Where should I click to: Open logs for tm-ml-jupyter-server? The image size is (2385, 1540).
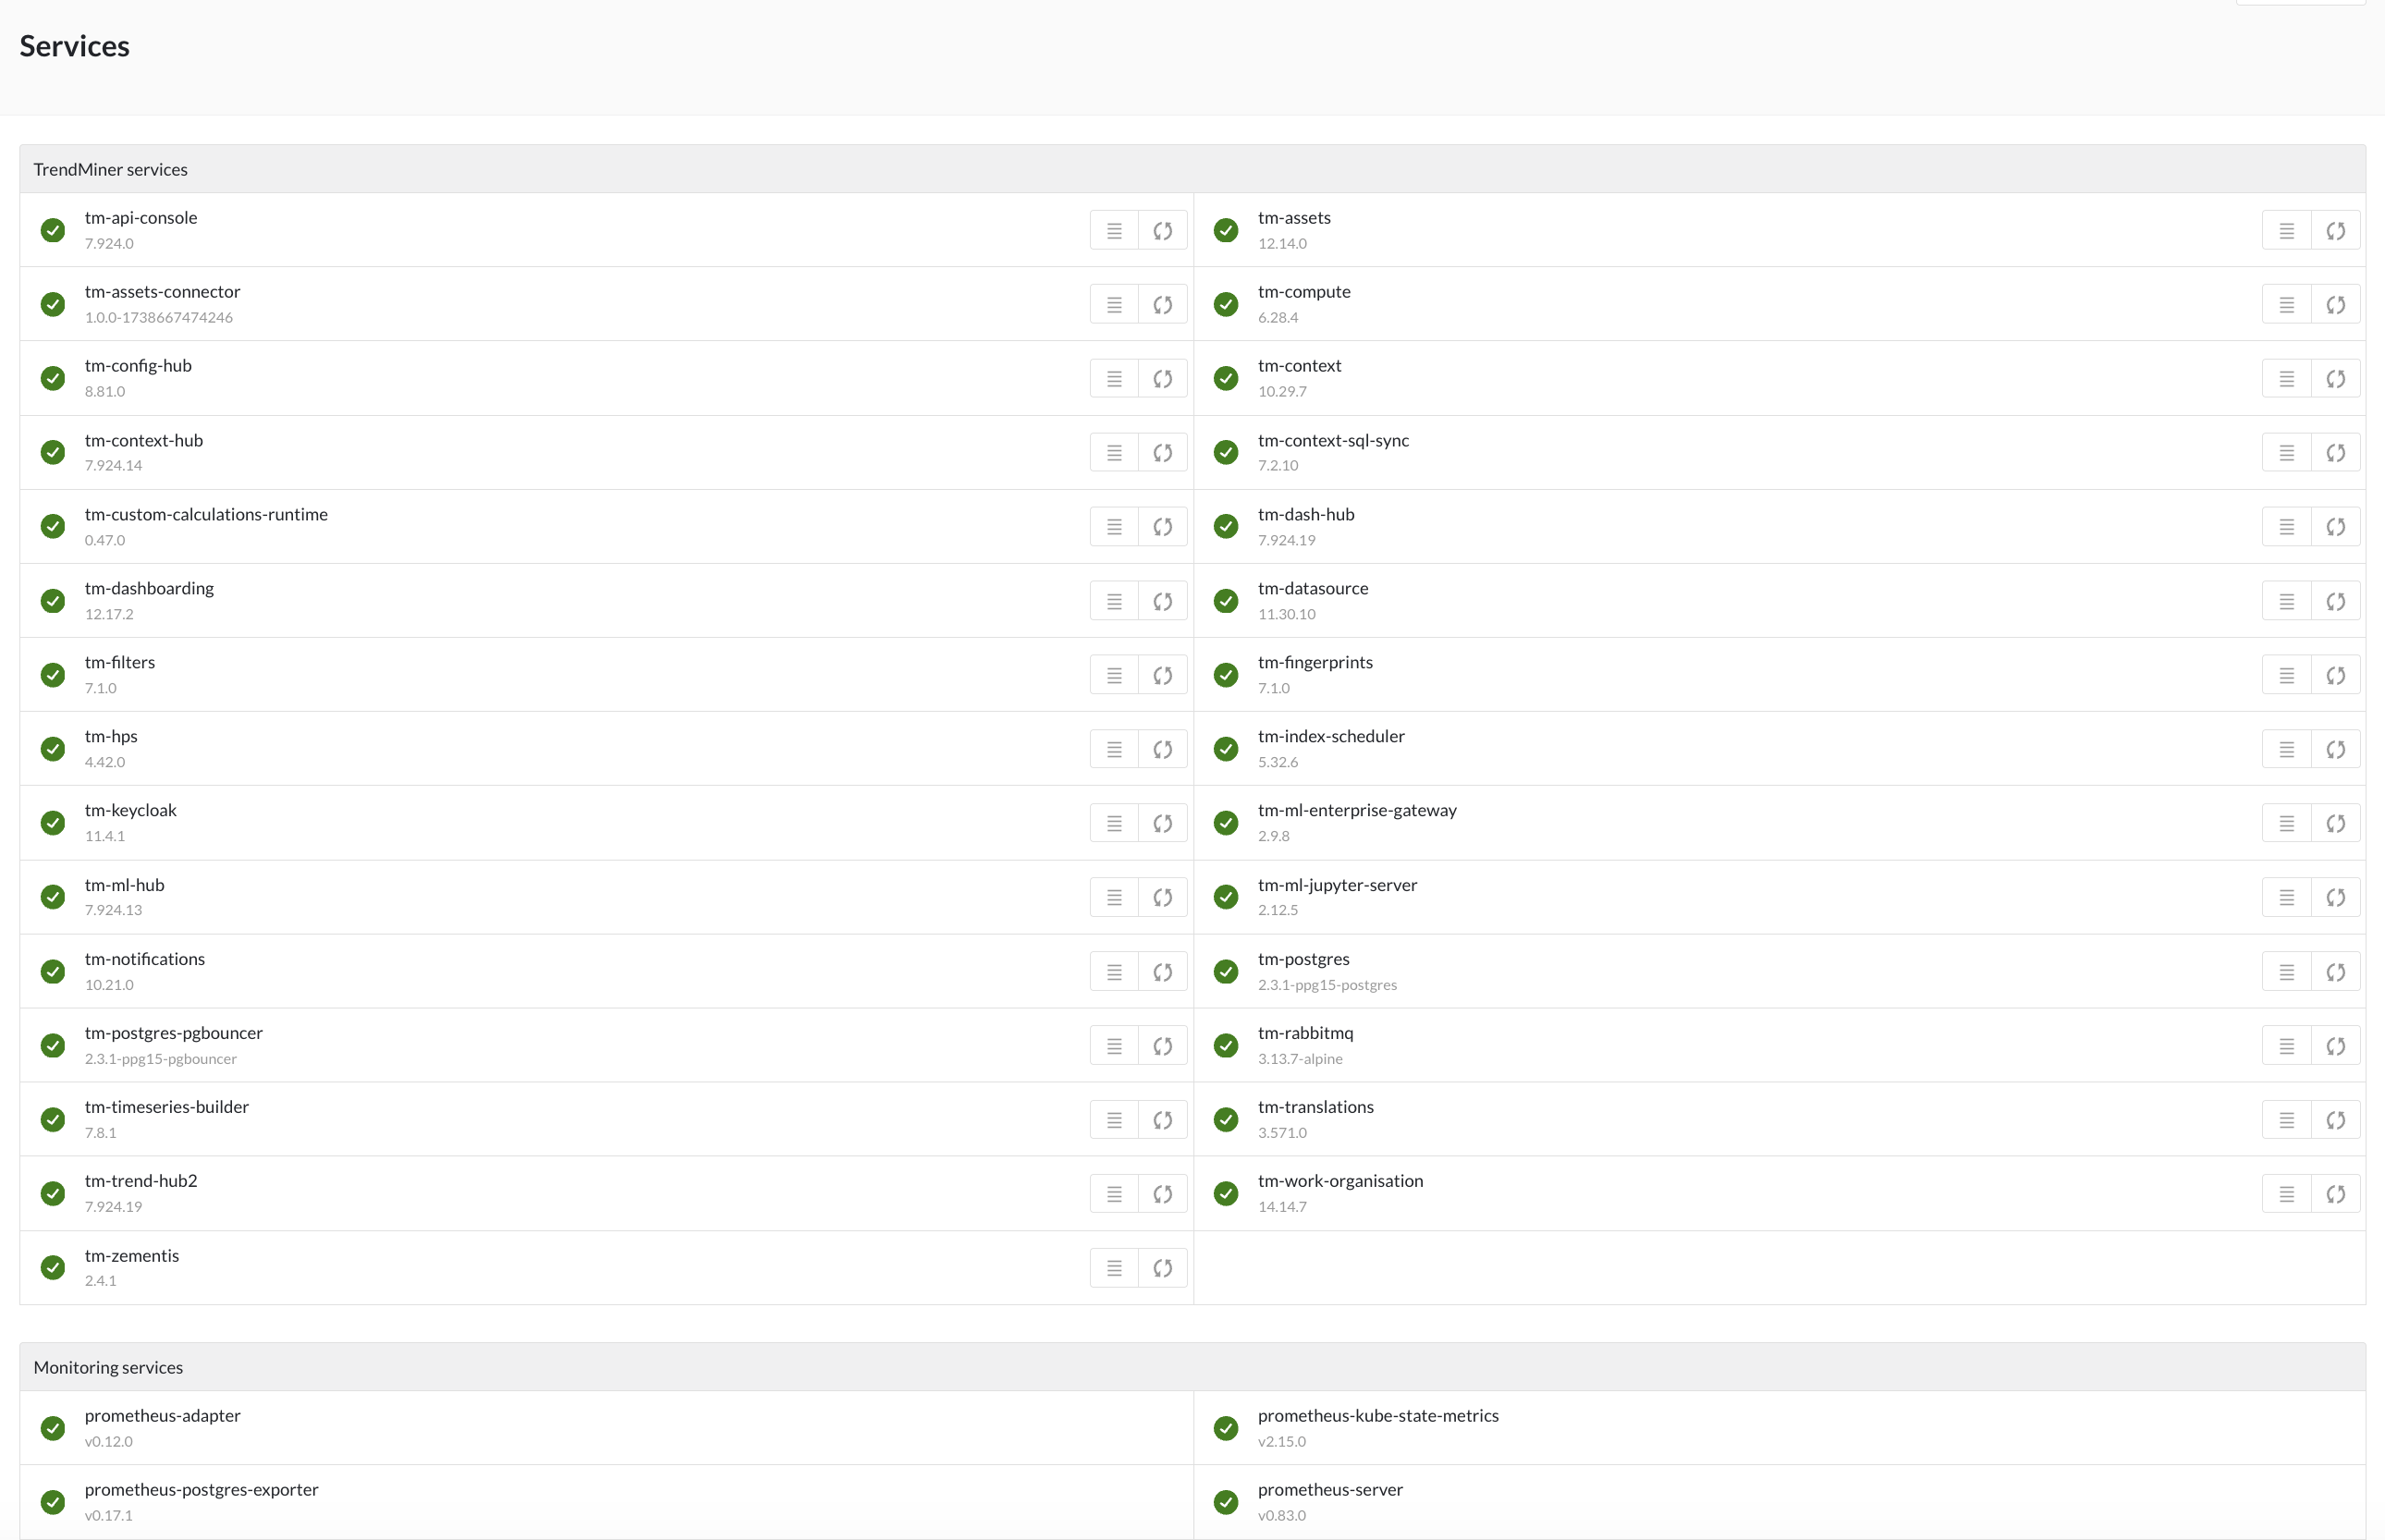click(2286, 898)
